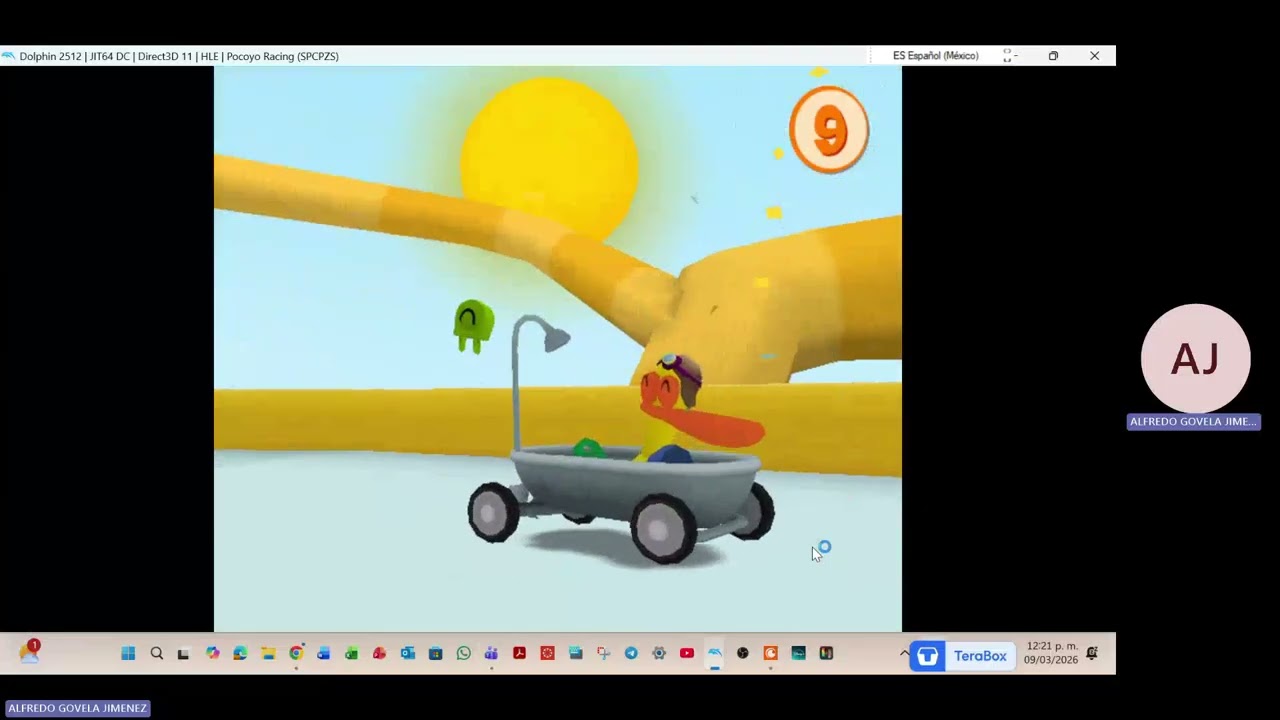
Task: Restore down the Dolphin window
Action: click(x=1053, y=56)
